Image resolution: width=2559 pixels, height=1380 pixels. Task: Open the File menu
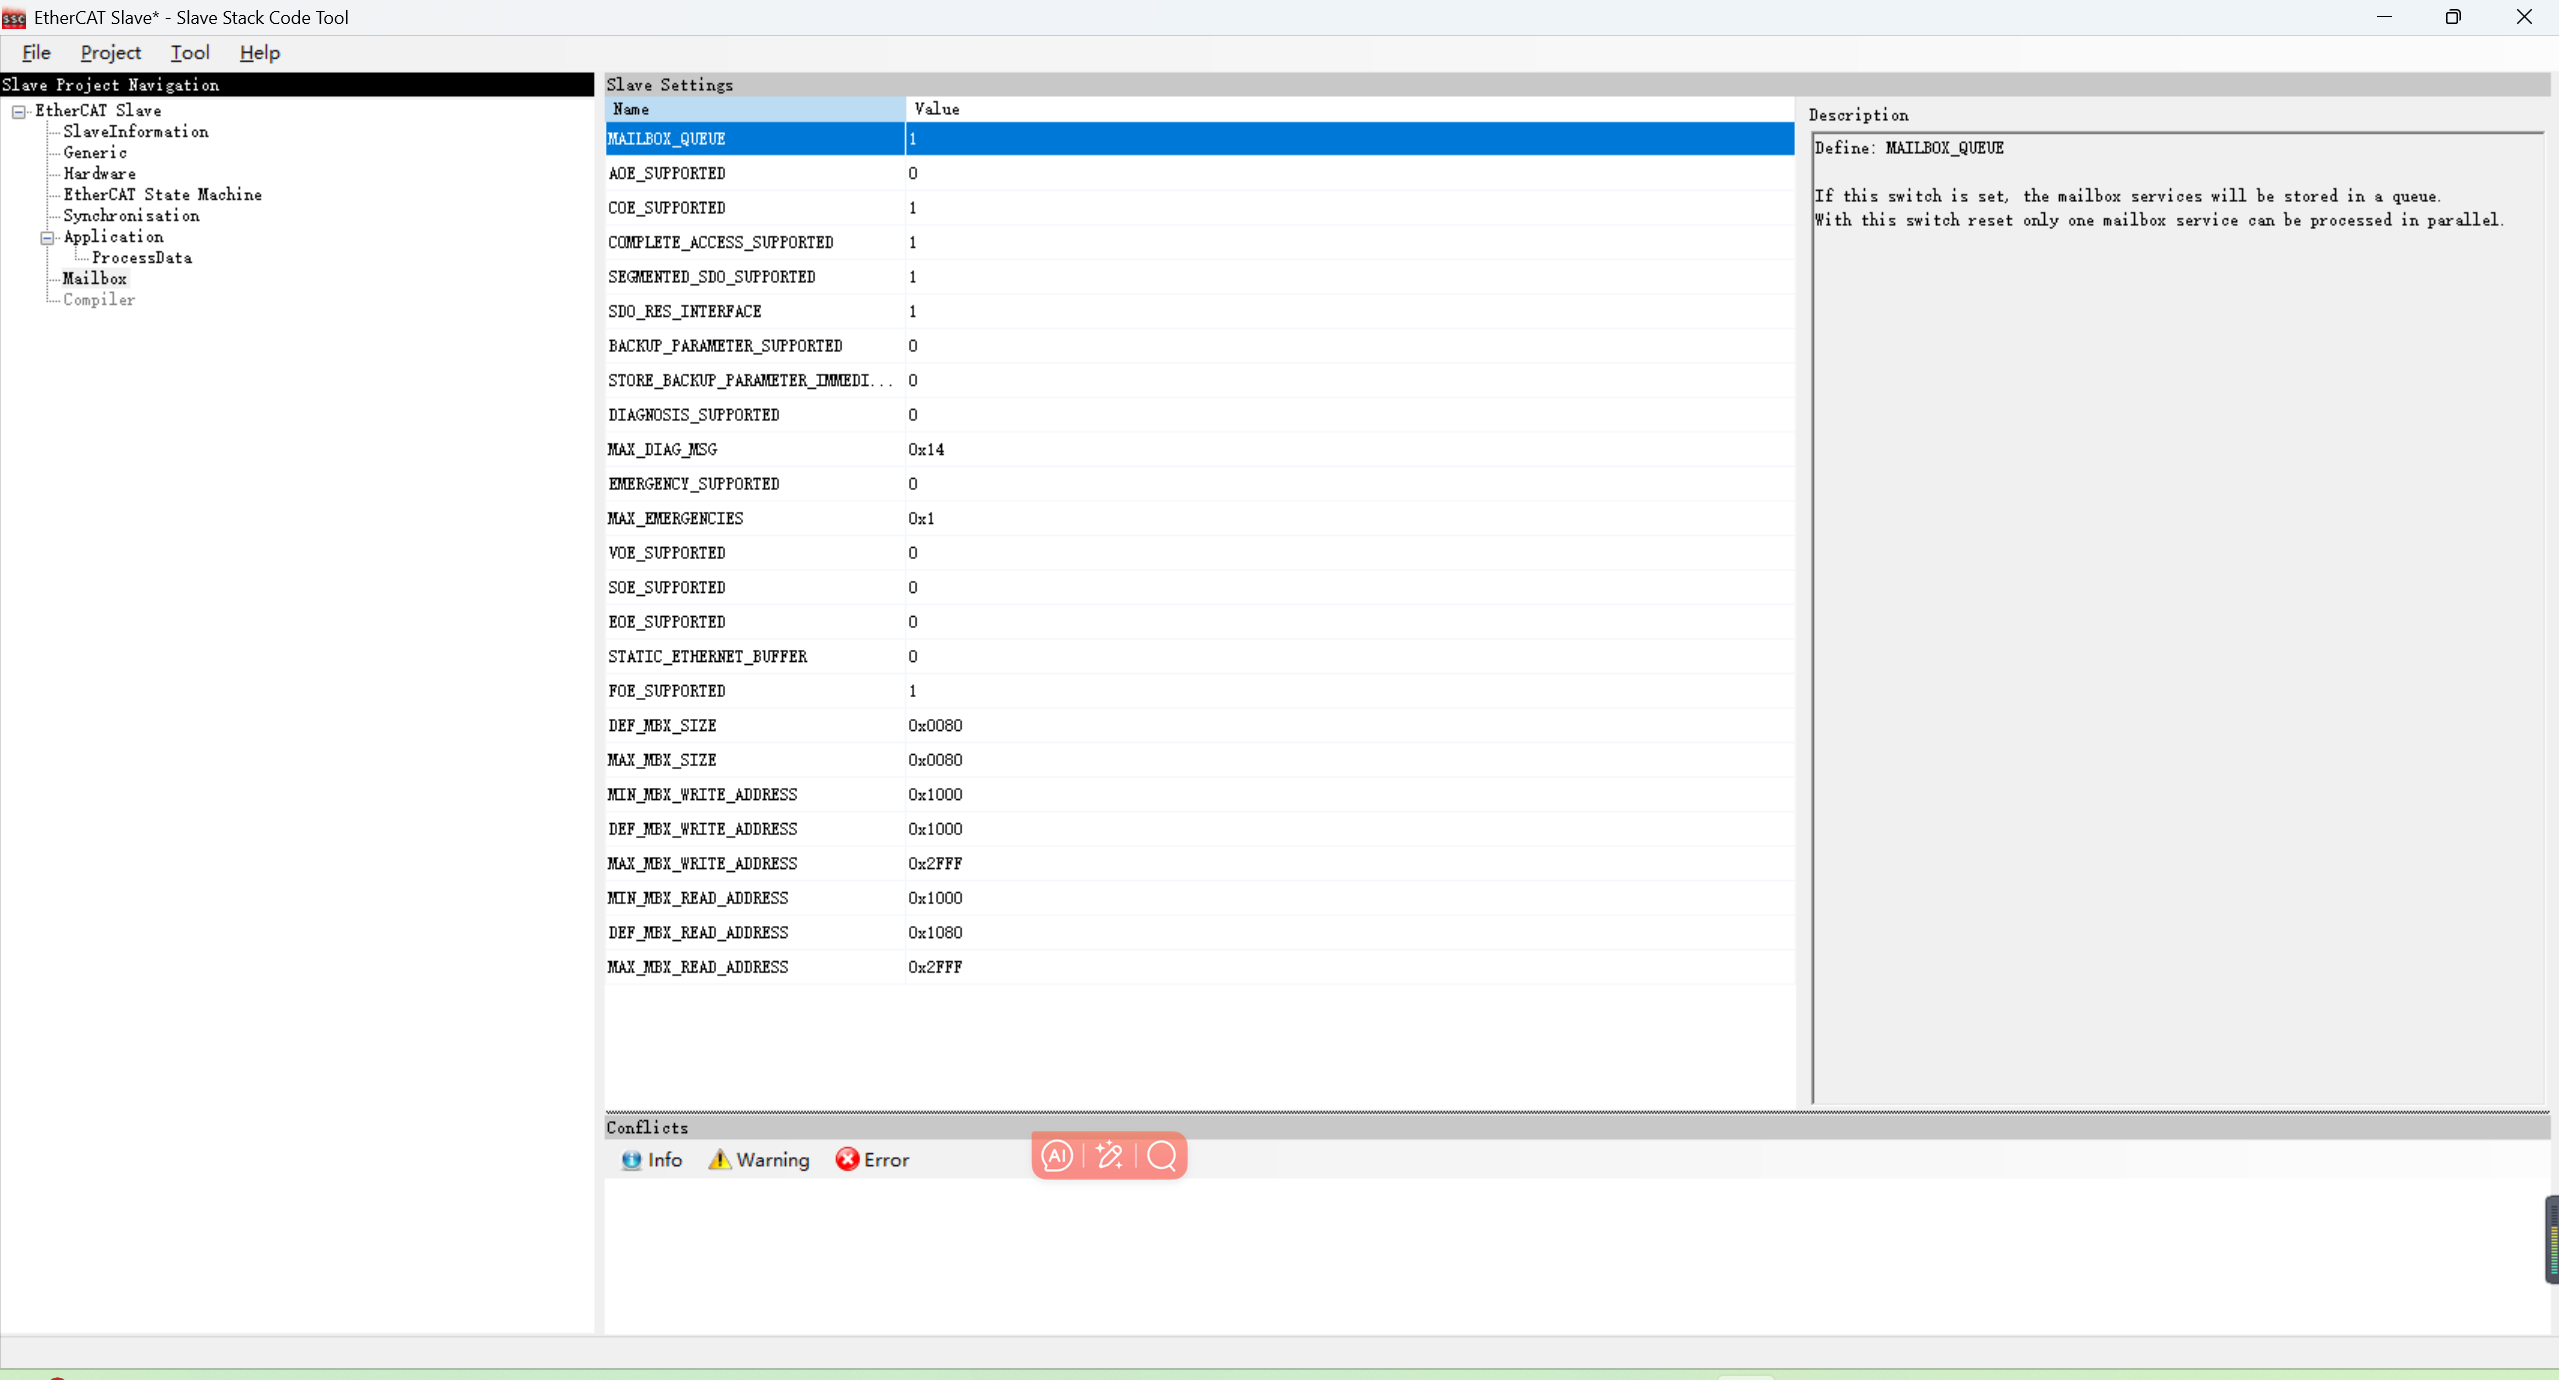pyautogui.click(x=35, y=53)
